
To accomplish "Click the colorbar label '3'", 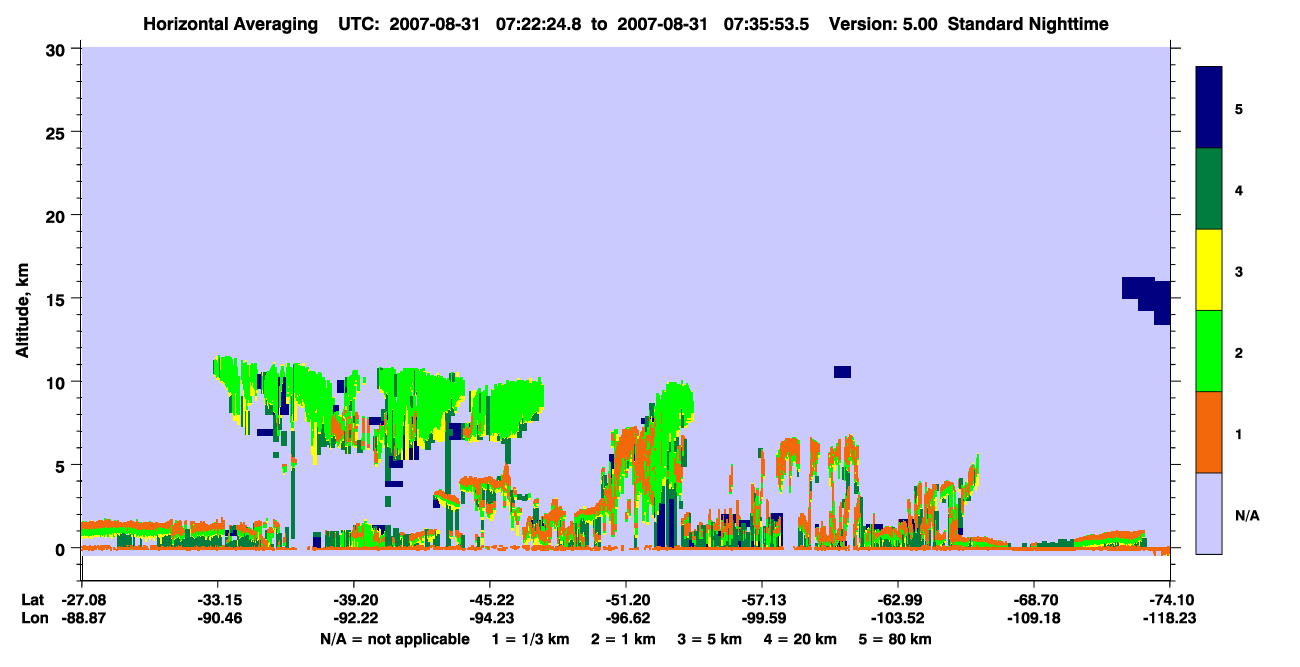I will [1238, 270].
